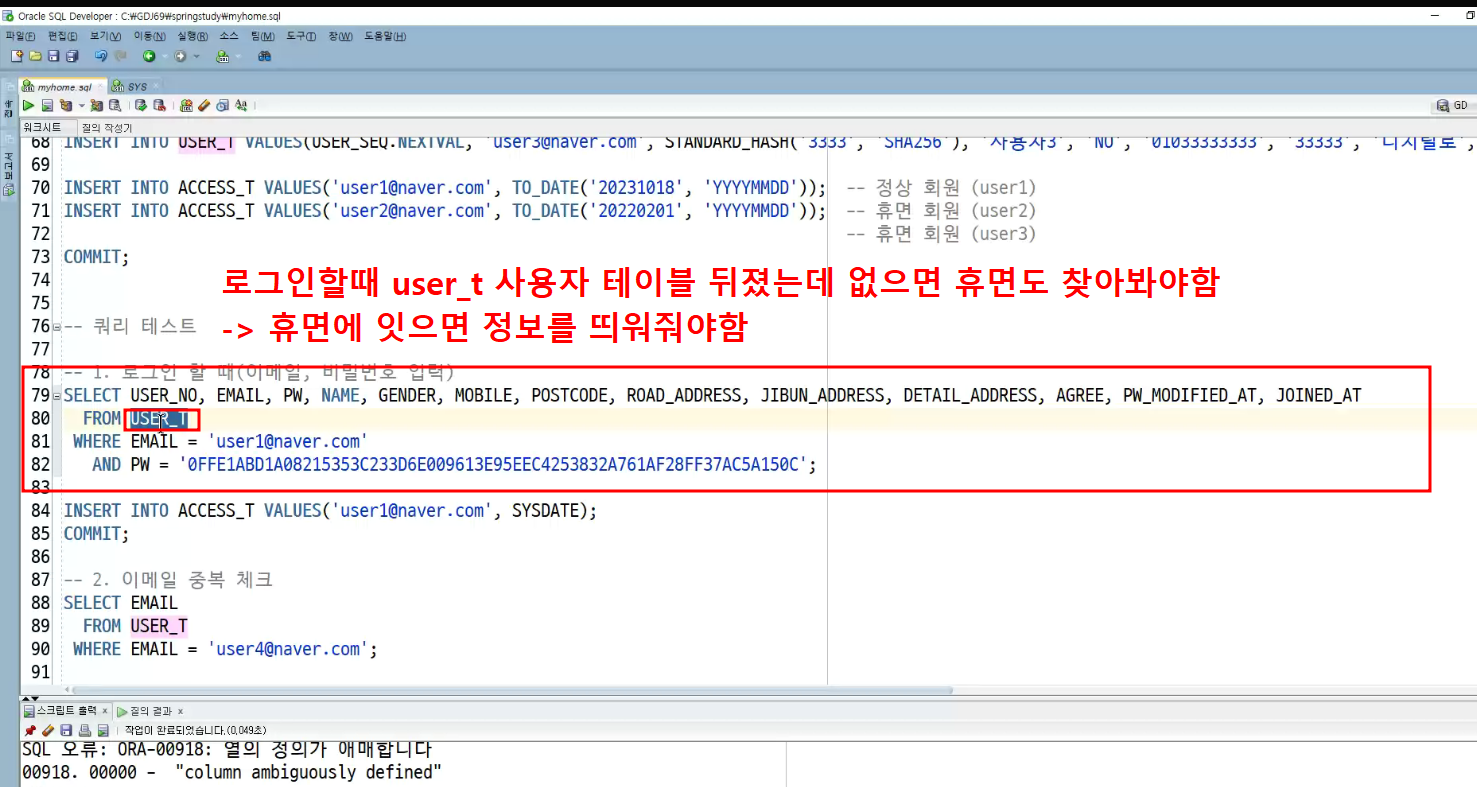Click the Explain Plan icon
Image resolution: width=1477 pixels, height=787 pixels.
[x=65, y=105]
